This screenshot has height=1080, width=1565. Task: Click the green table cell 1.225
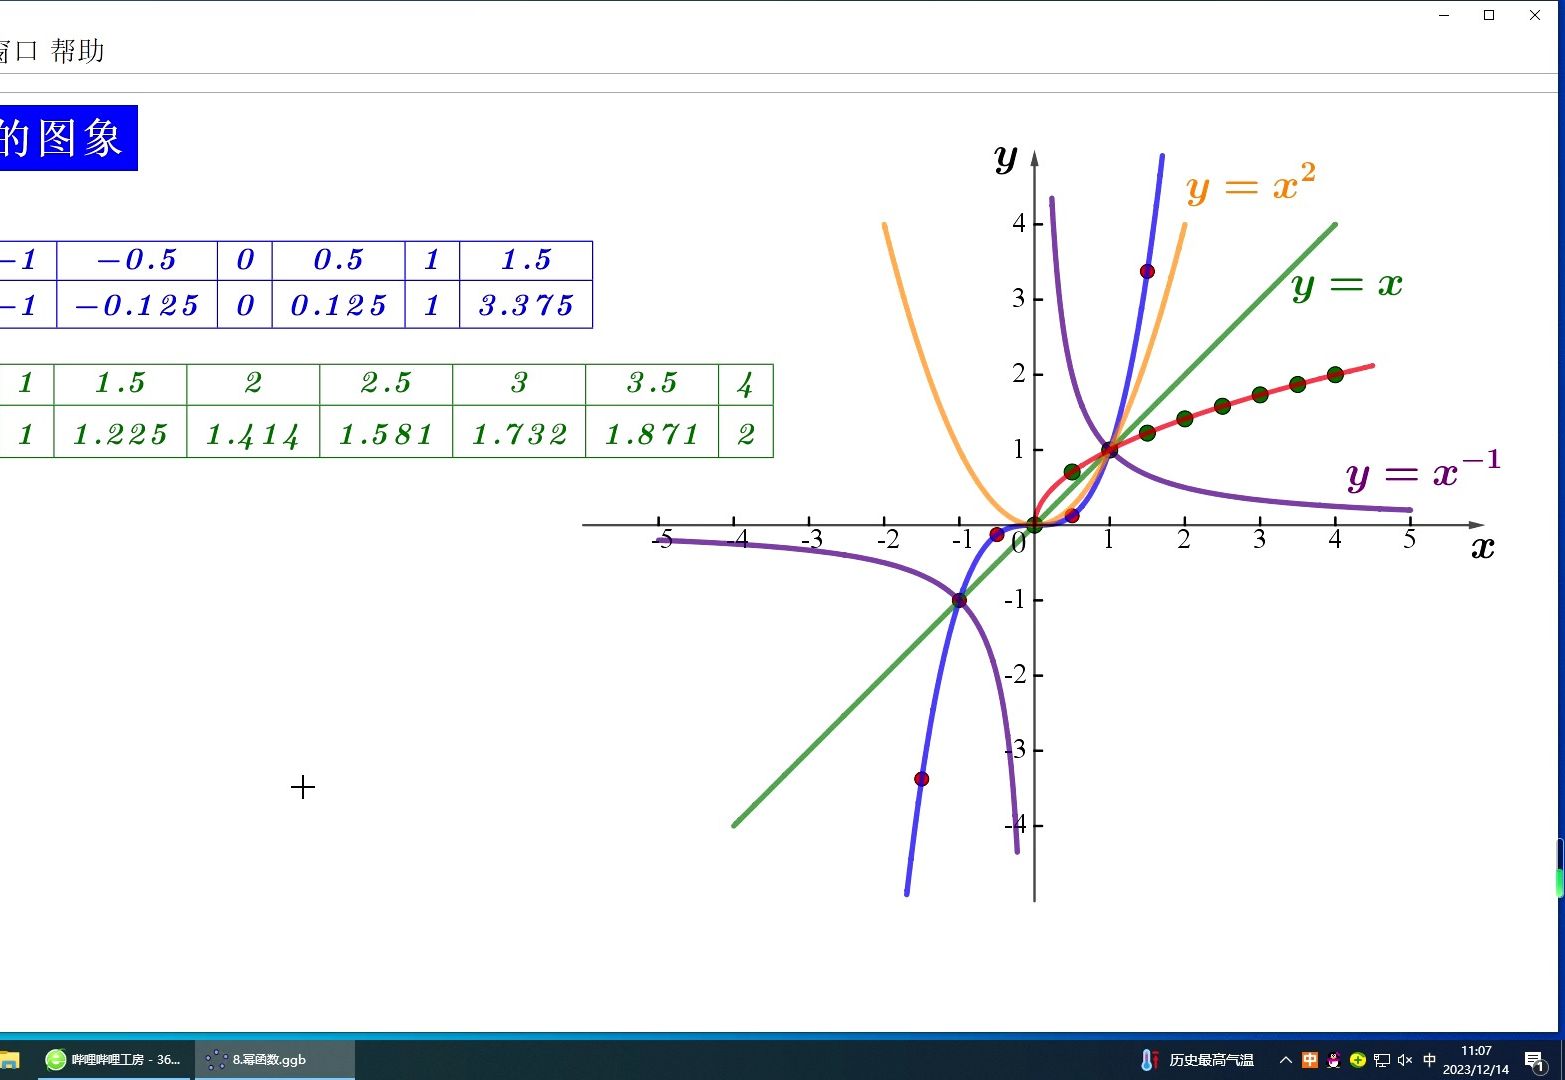click(x=120, y=433)
